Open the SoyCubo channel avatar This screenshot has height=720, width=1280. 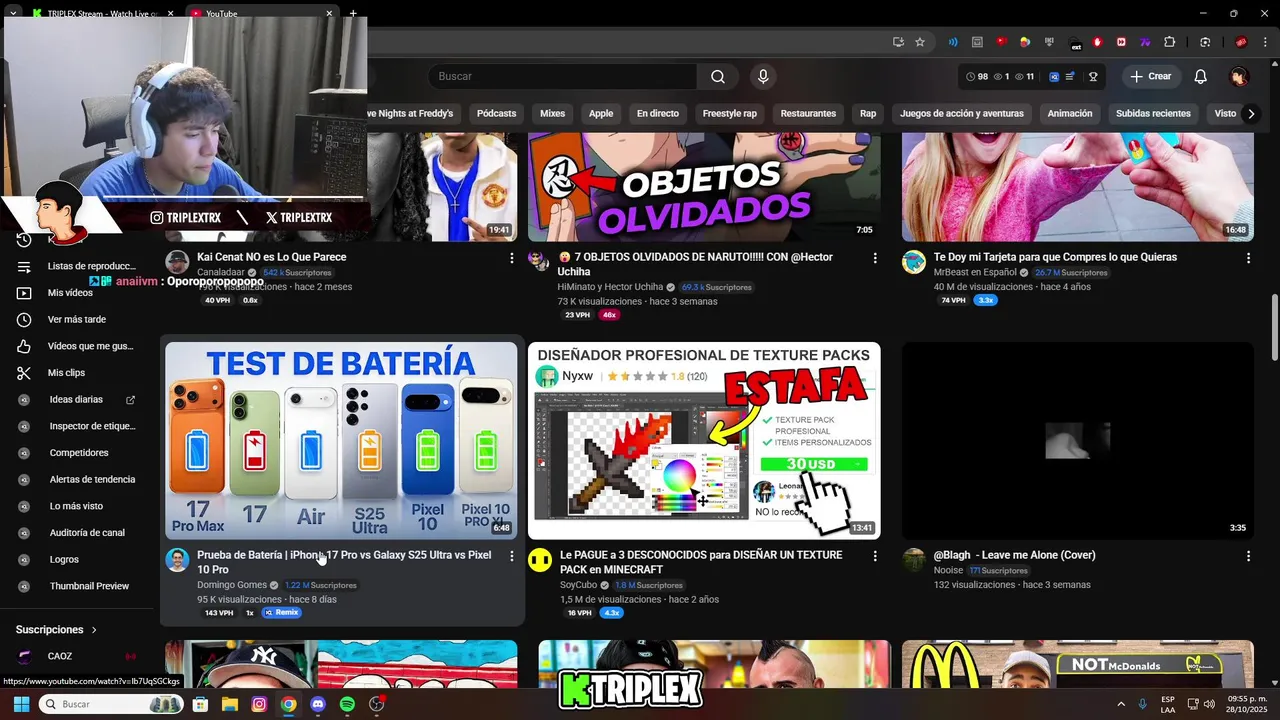pos(540,560)
